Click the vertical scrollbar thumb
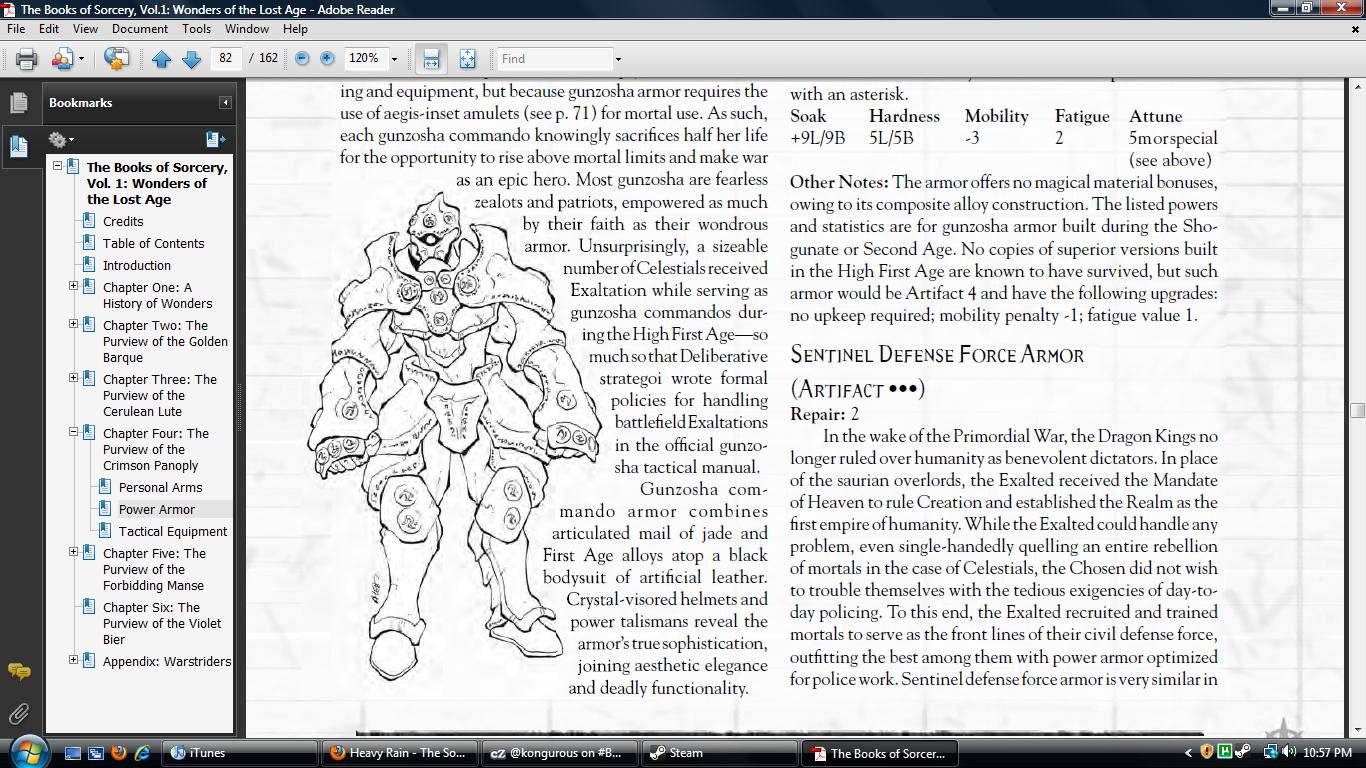Viewport: 1366px width, 768px height. click(1357, 410)
